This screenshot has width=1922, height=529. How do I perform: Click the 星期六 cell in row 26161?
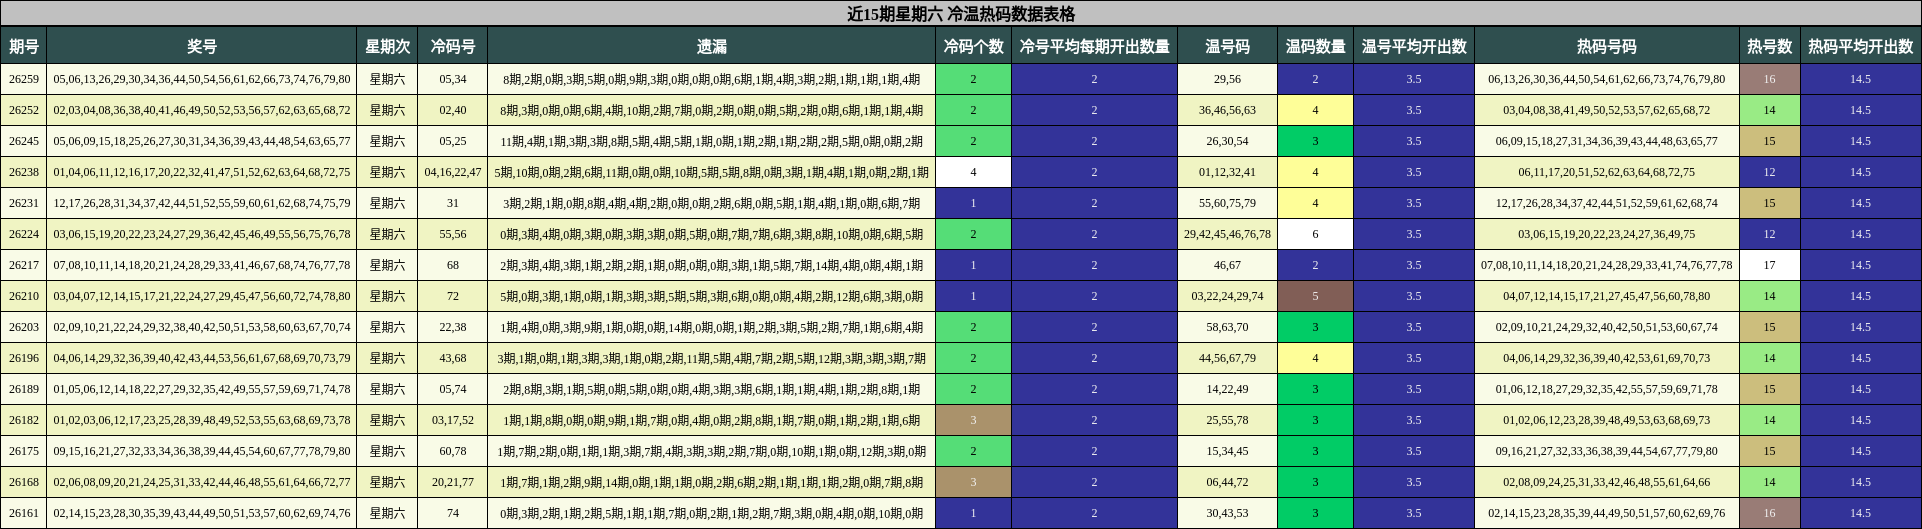point(387,513)
